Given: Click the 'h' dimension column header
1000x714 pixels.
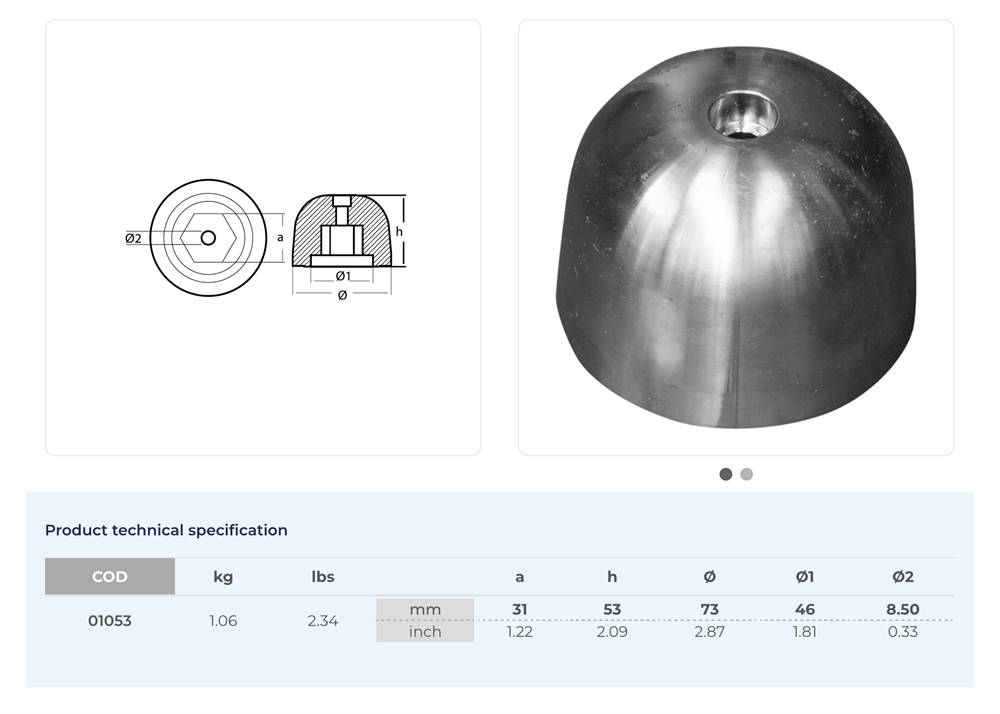Looking at the screenshot, I should pos(612,577).
